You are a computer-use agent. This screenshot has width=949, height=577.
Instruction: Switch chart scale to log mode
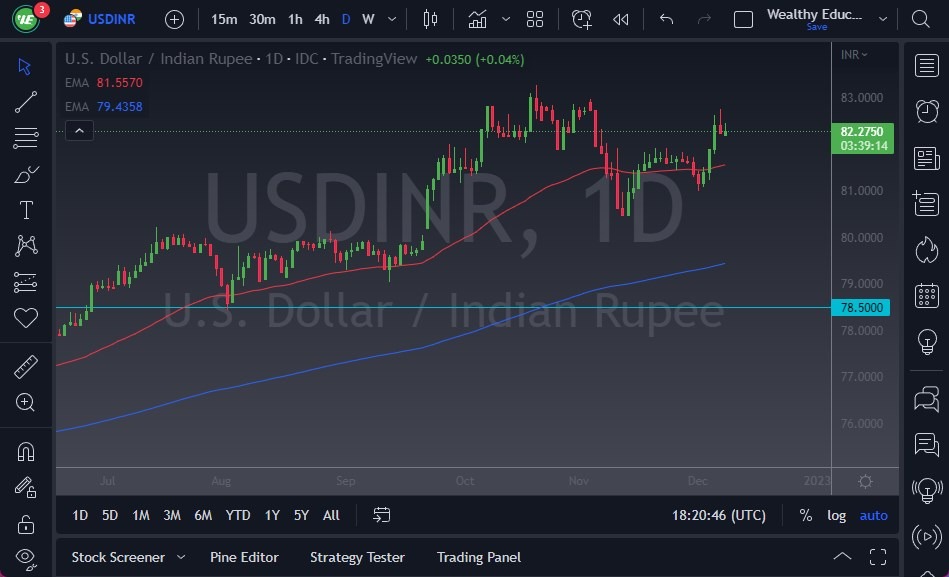click(x=837, y=515)
